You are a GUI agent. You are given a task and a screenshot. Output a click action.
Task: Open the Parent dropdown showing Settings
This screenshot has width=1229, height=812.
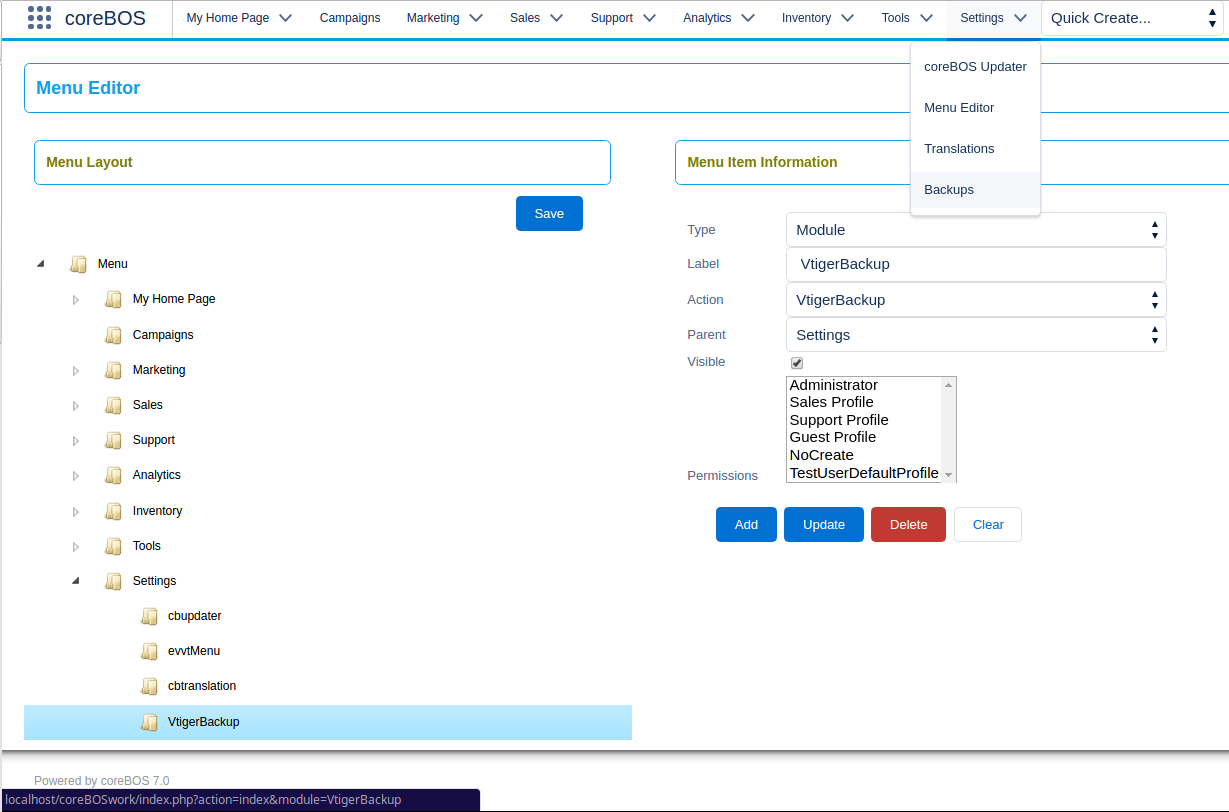(975, 335)
